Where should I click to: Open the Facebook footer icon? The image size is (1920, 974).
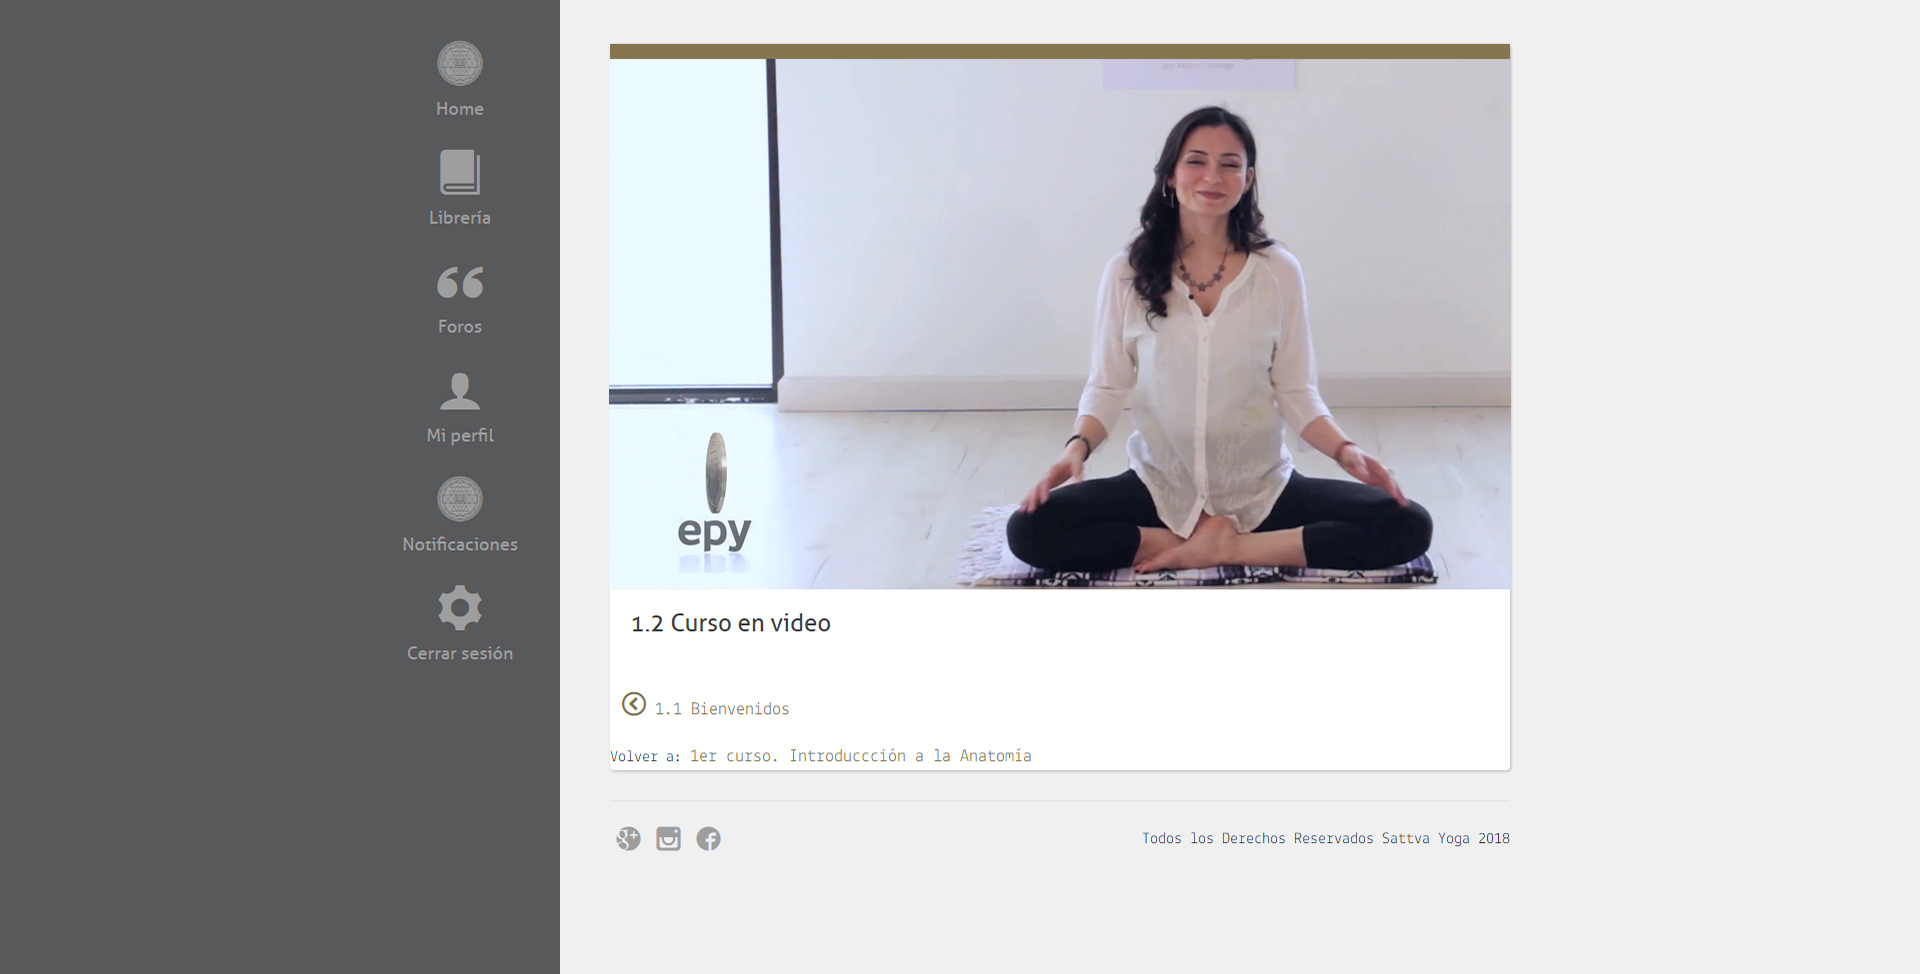[708, 838]
